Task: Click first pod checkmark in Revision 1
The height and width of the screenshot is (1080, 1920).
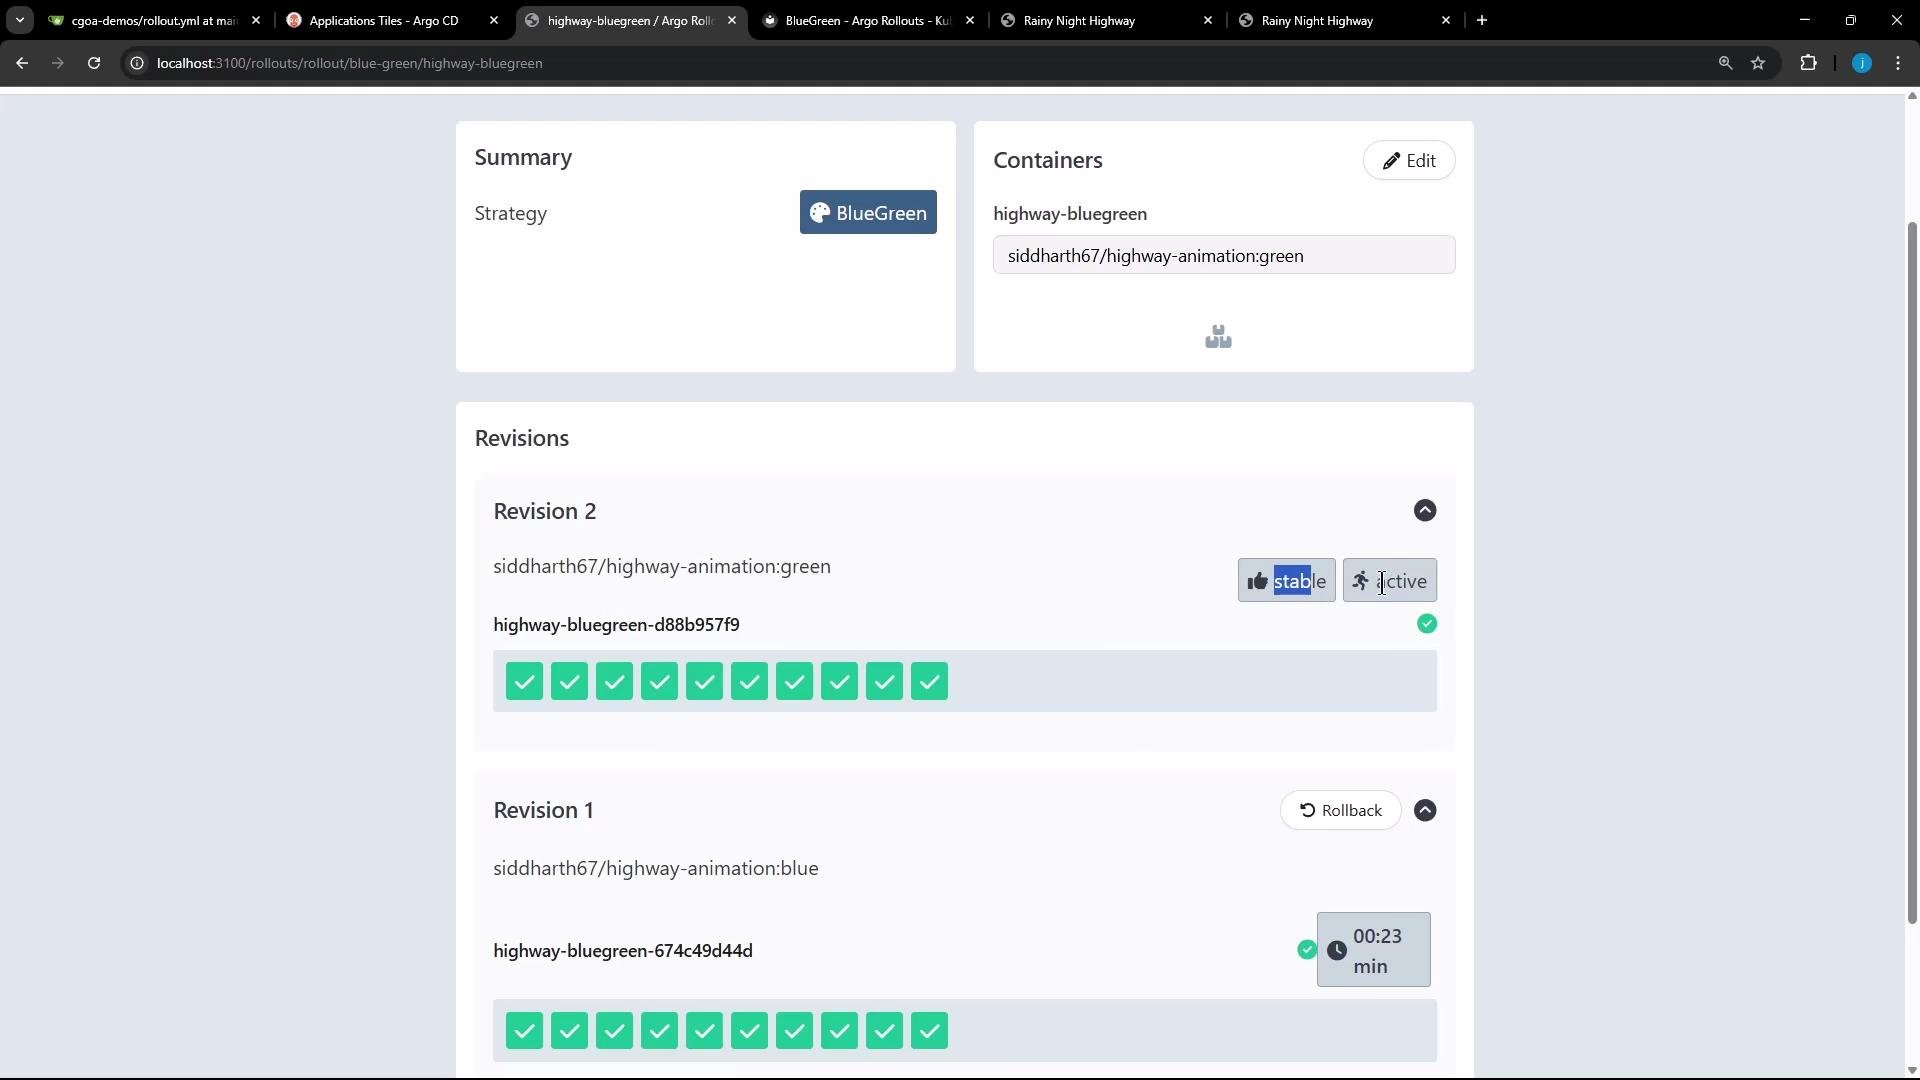Action: (524, 1031)
